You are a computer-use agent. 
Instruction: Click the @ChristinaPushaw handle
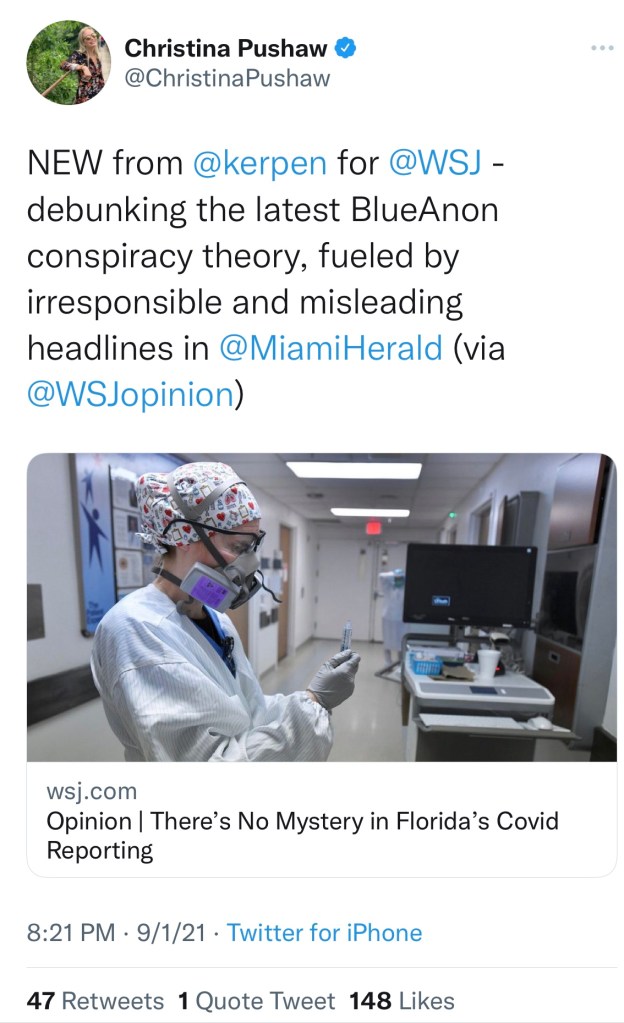(x=226, y=78)
